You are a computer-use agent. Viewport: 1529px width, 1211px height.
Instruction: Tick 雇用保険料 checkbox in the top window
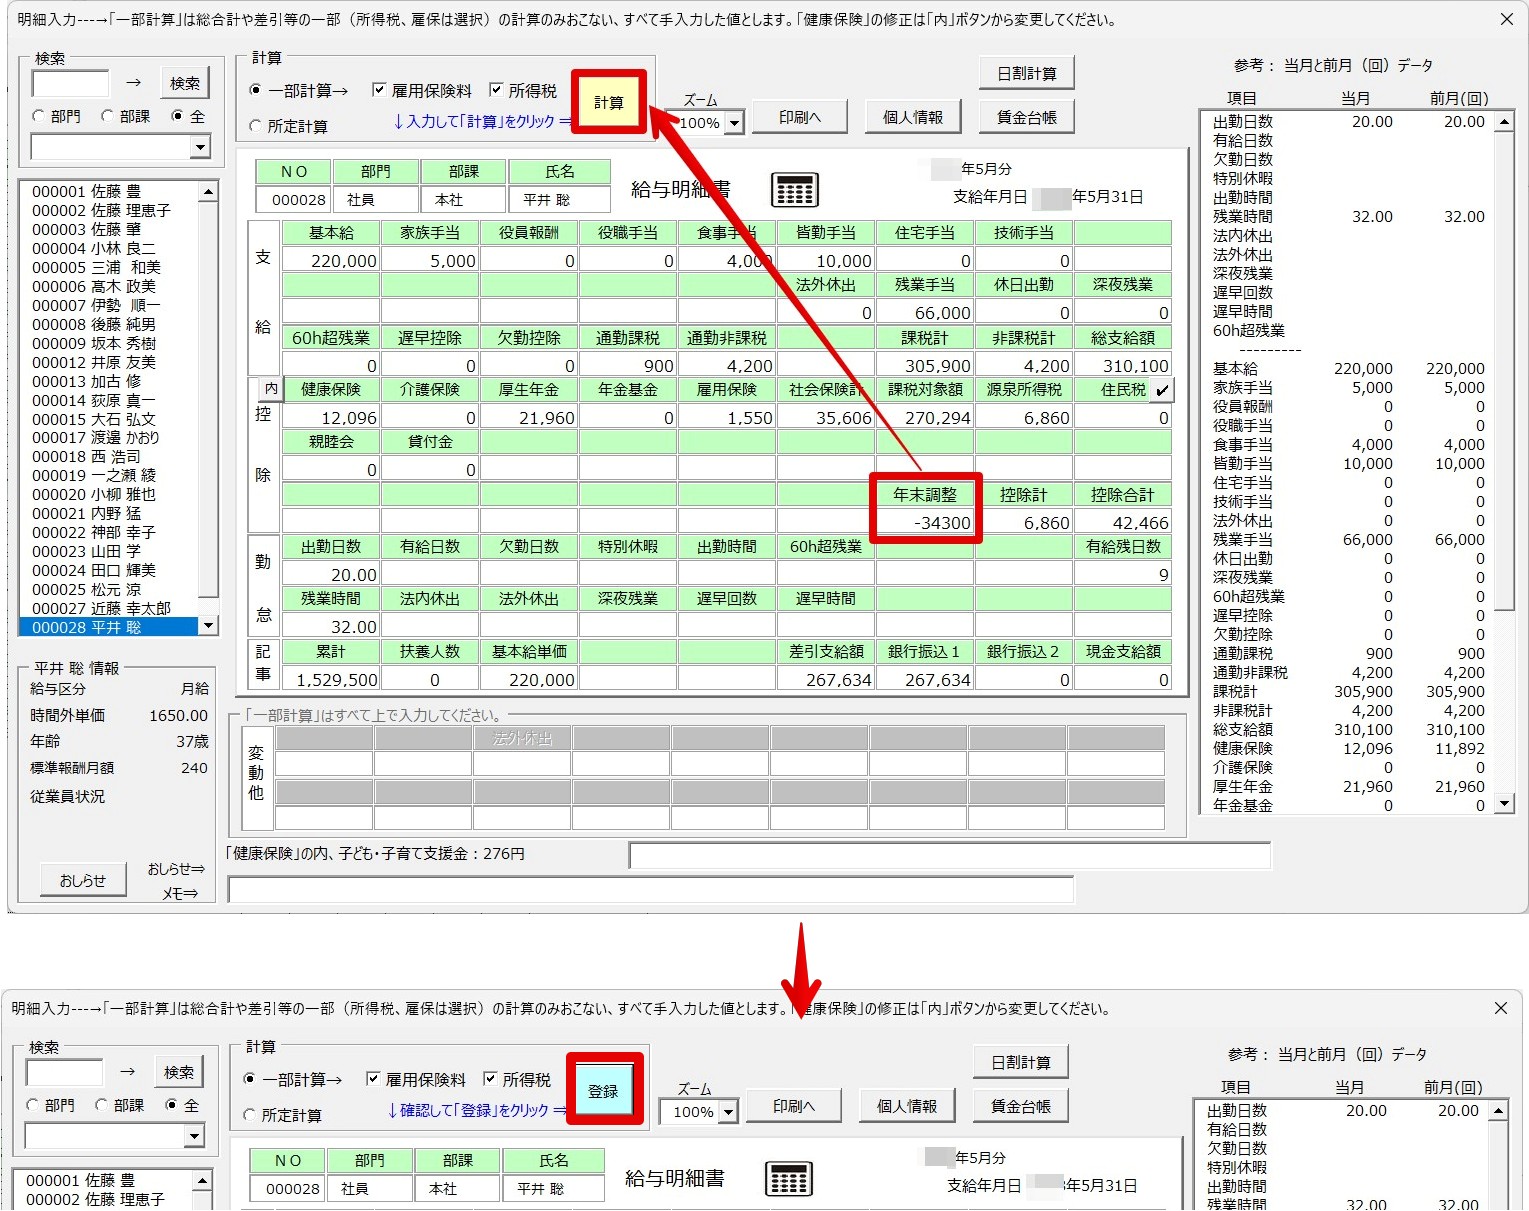[379, 90]
